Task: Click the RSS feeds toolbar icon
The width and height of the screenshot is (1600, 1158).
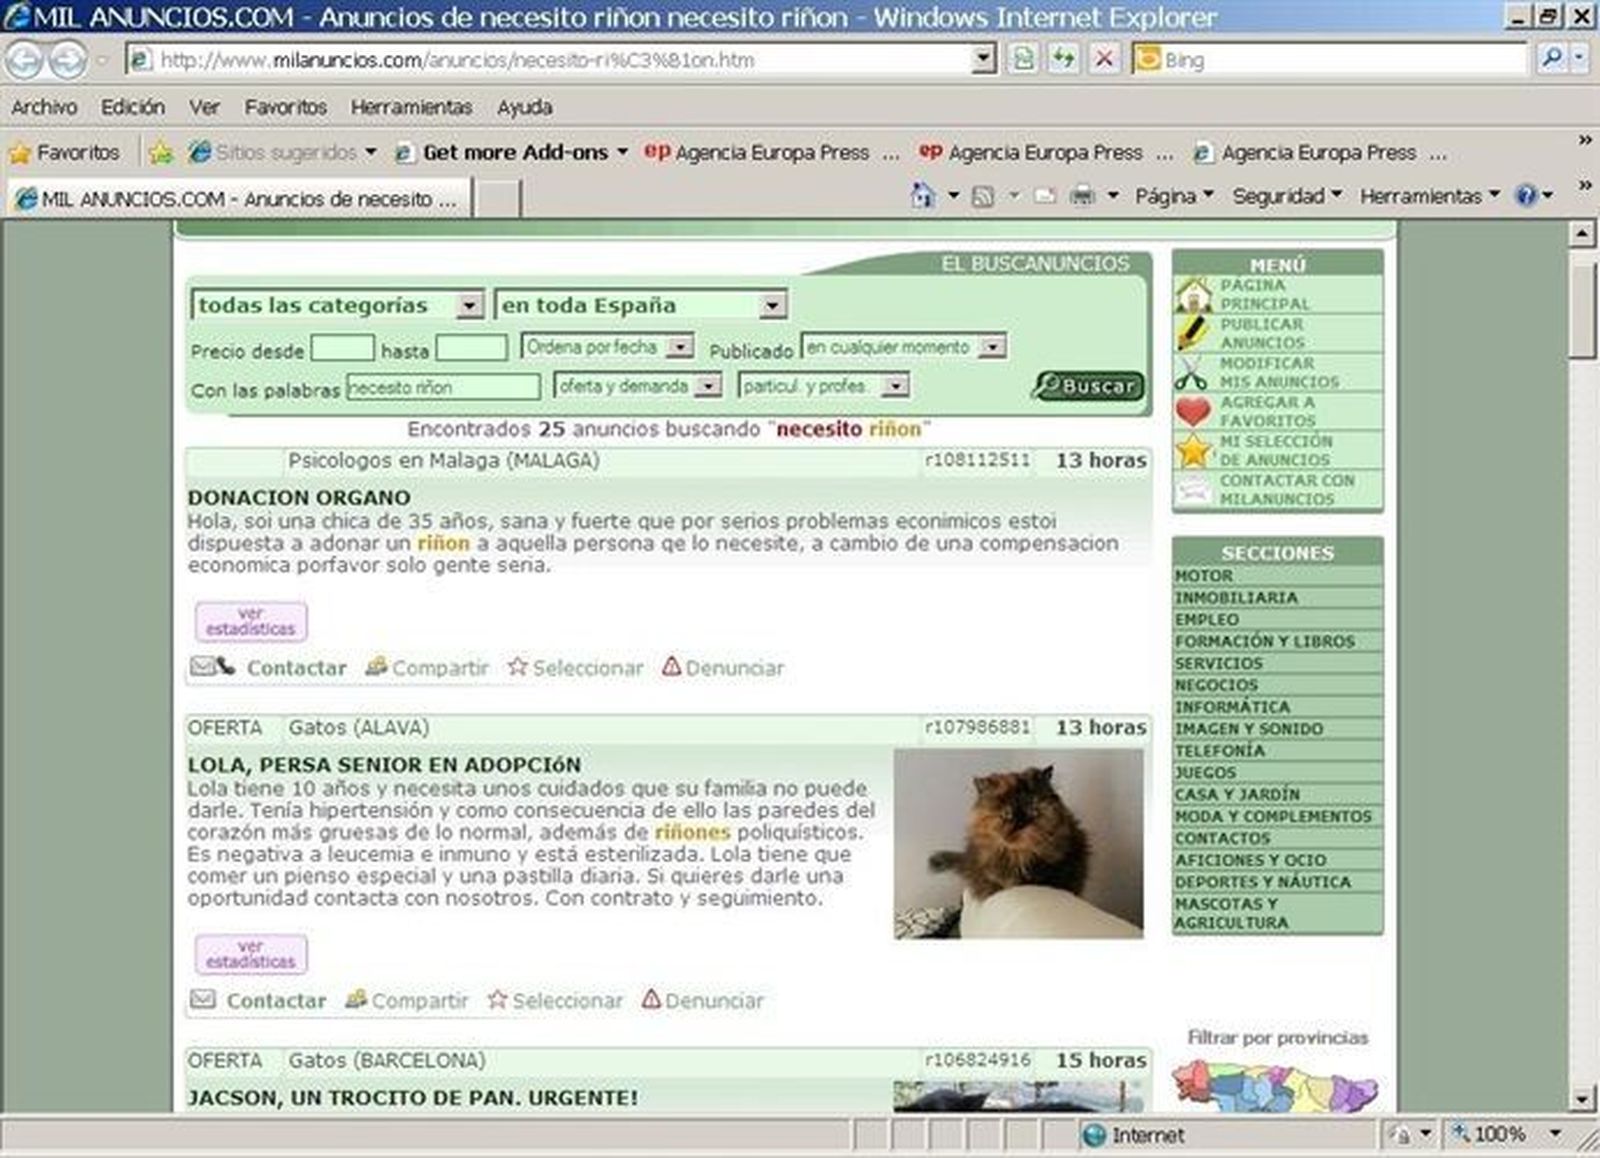Action: pos(983,196)
